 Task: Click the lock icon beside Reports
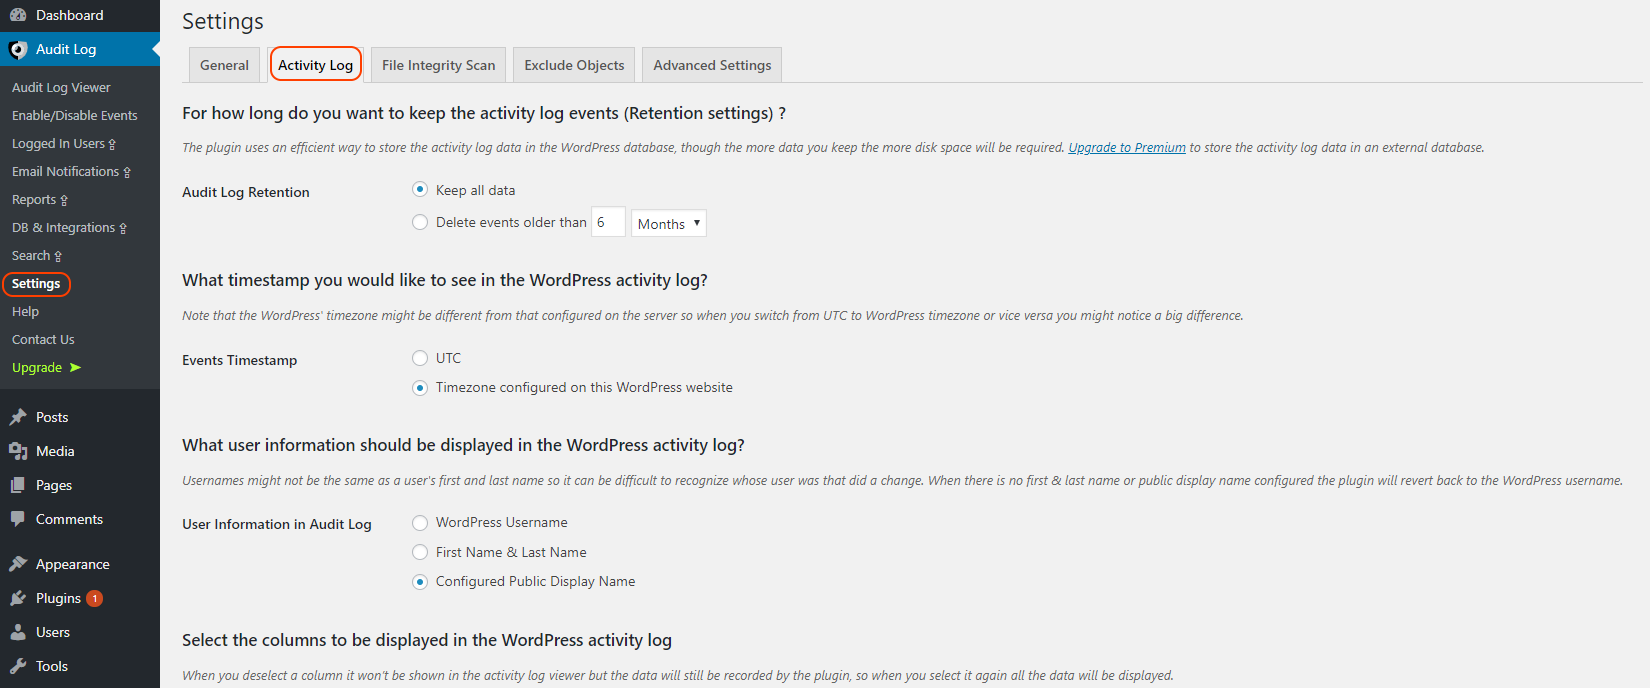(x=64, y=200)
